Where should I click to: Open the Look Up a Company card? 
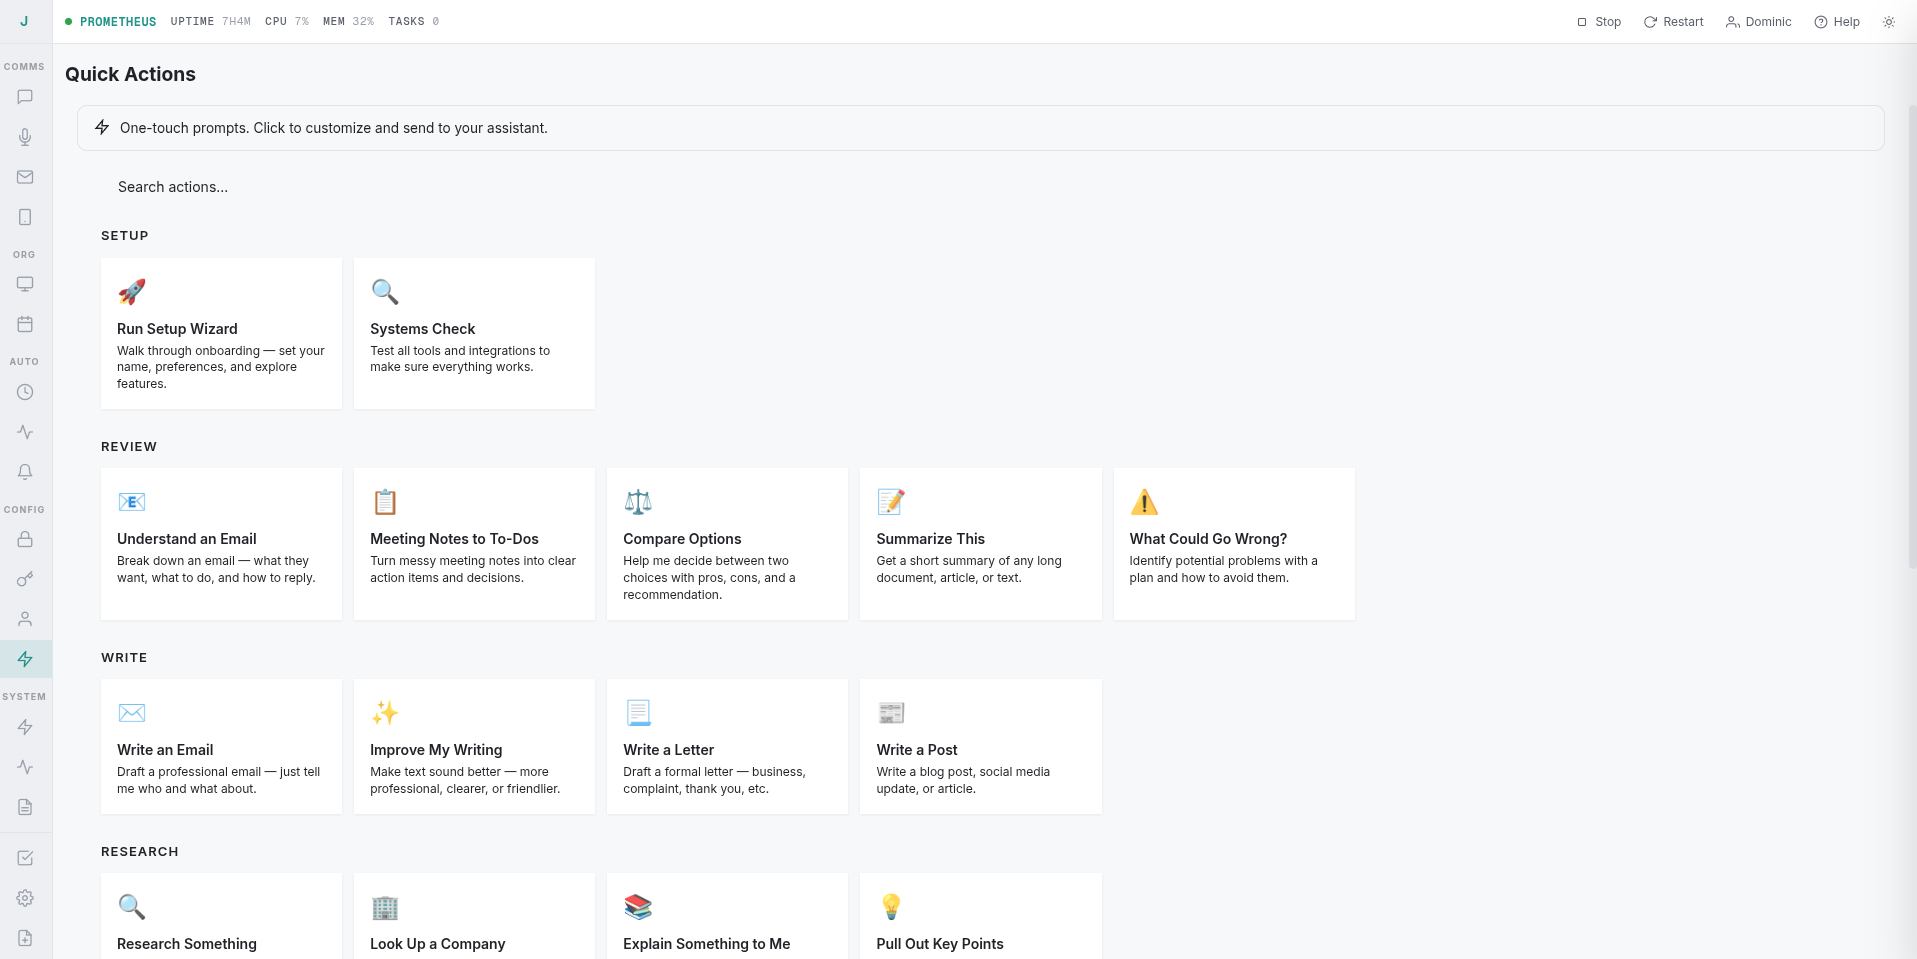474,916
